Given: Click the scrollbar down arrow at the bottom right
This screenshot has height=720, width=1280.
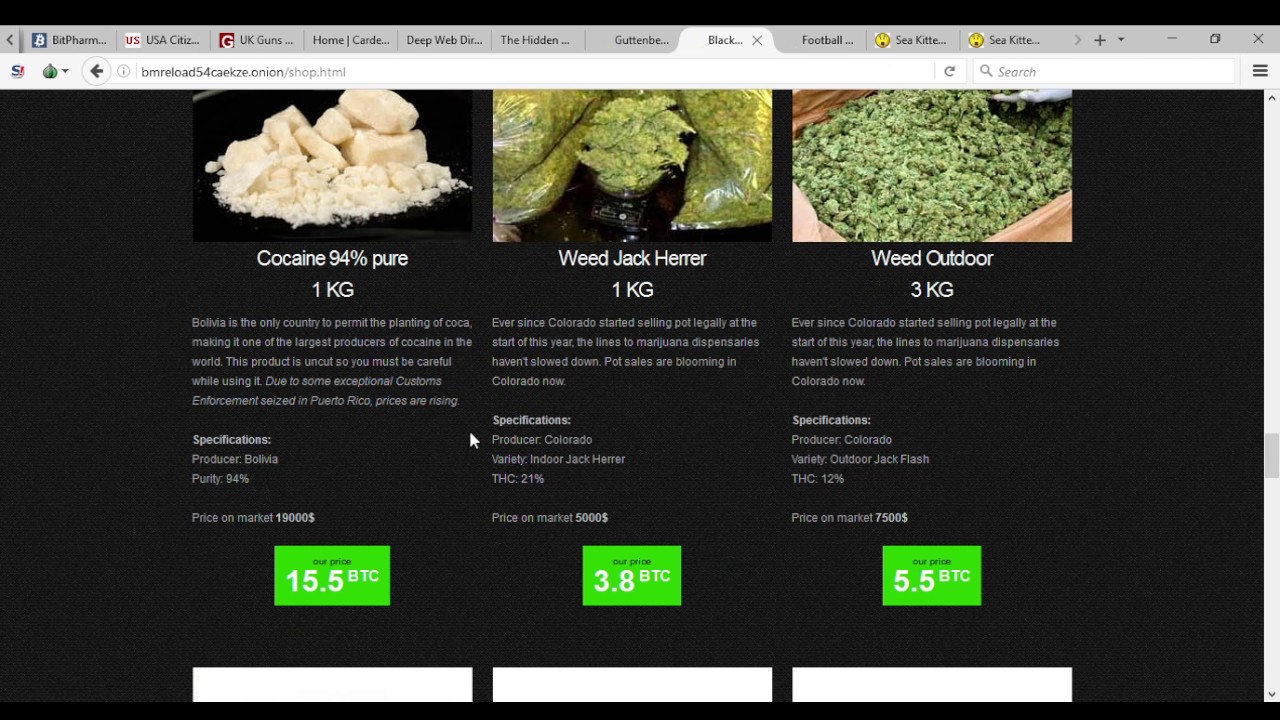Looking at the screenshot, I should click(x=1271, y=693).
